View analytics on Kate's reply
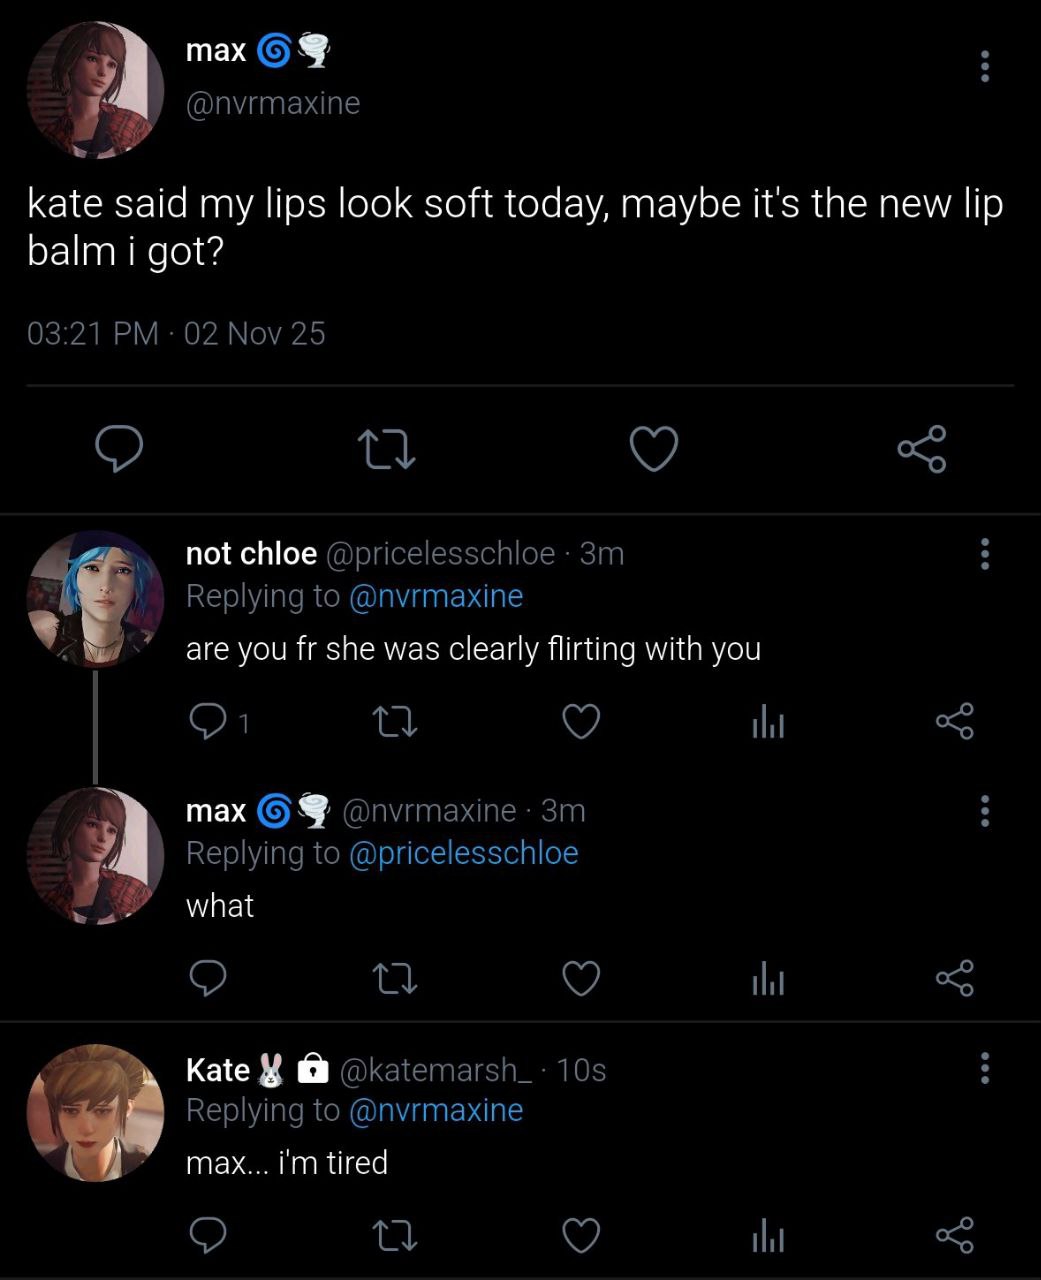The height and width of the screenshot is (1280, 1041). (767, 1237)
